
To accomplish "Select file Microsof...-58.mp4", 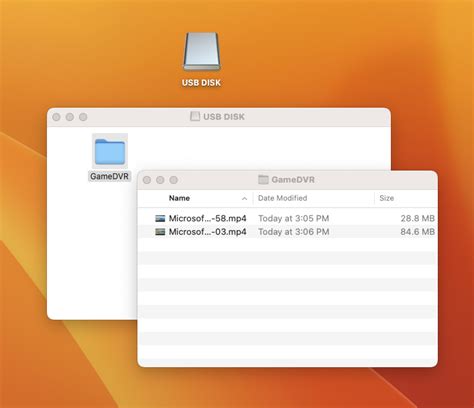I will click(x=207, y=218).
